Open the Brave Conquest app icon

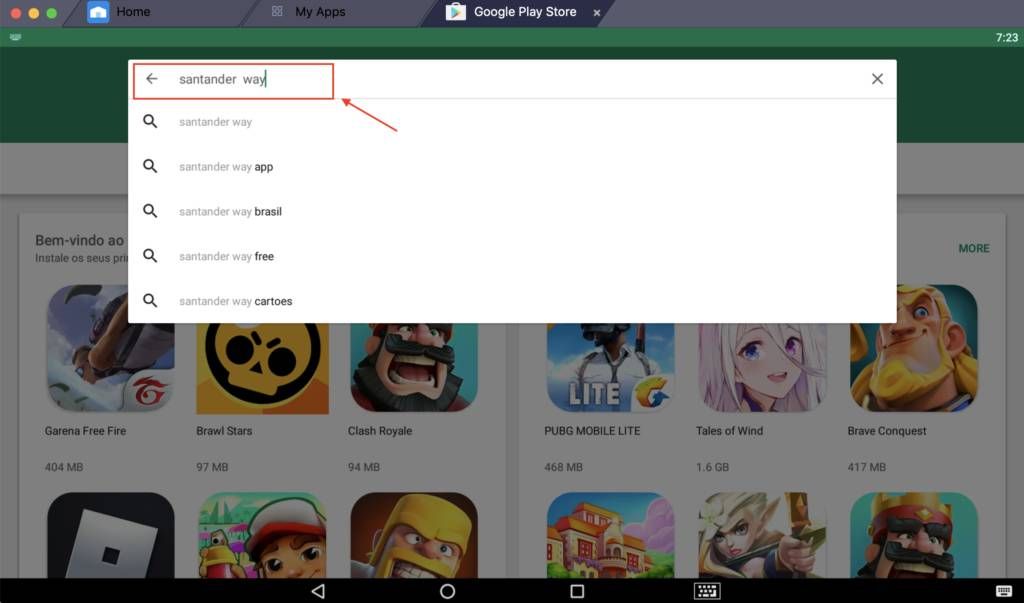914,348
